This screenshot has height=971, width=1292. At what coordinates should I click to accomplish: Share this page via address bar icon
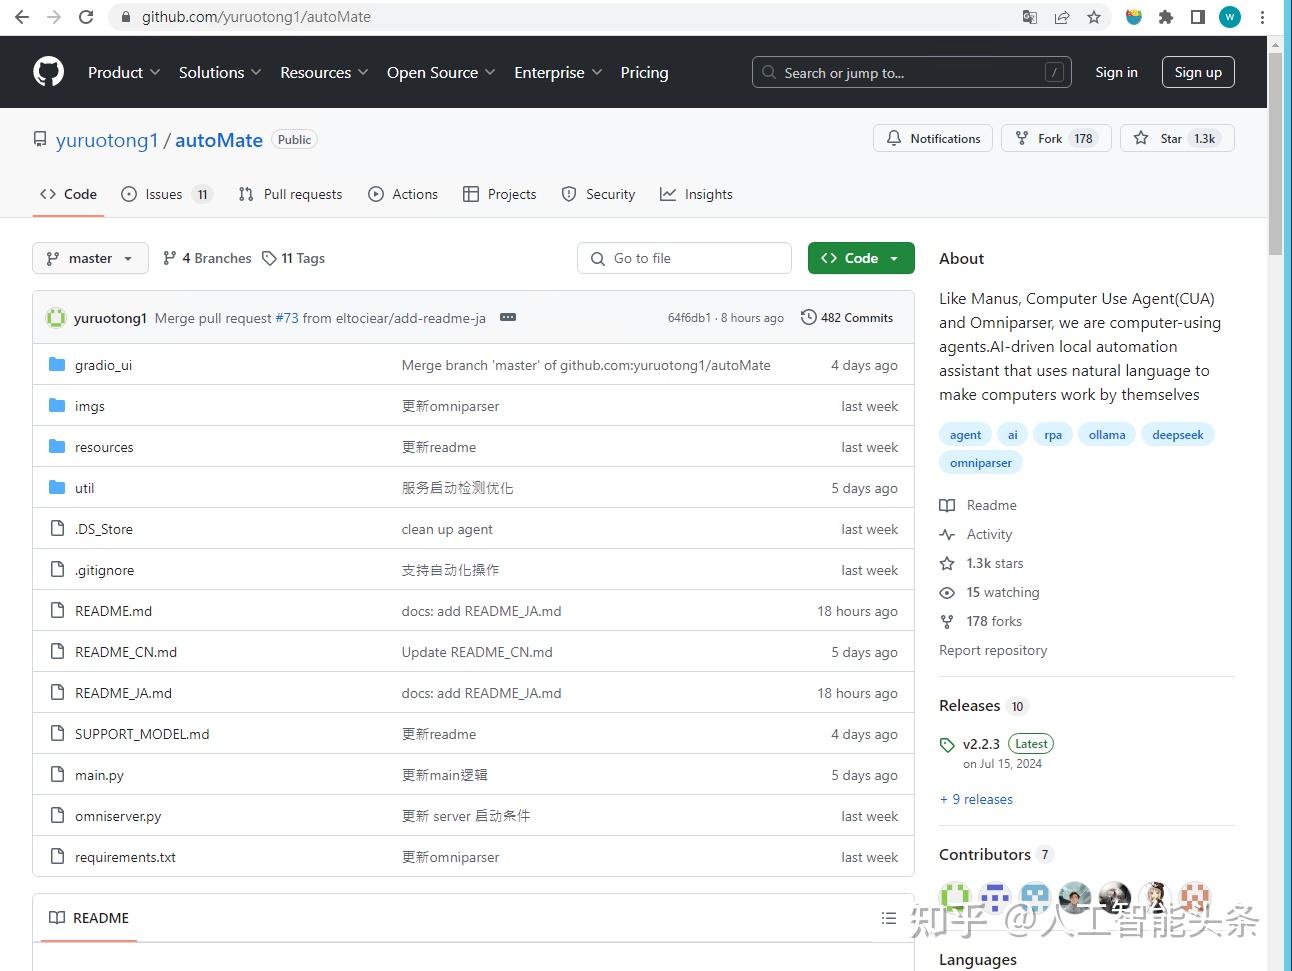tap(1062, 17)
